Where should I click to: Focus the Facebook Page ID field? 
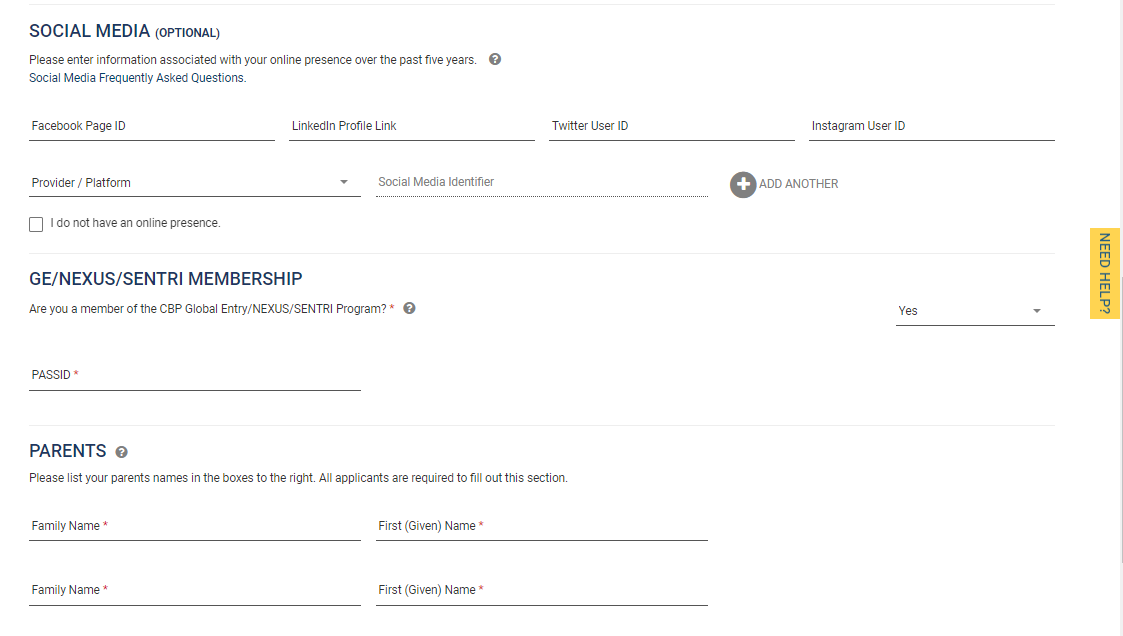[x=151, y=127]
